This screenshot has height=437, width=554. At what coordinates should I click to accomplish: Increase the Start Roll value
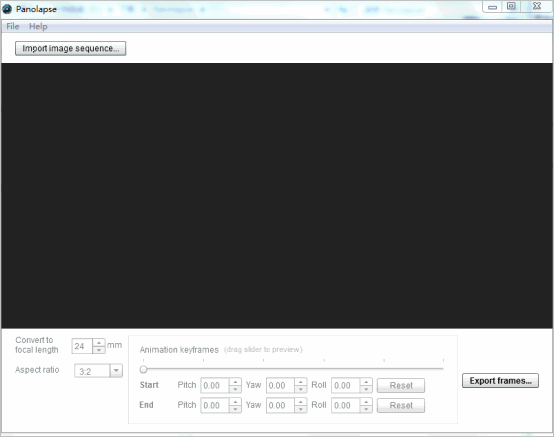pos(366,382)
